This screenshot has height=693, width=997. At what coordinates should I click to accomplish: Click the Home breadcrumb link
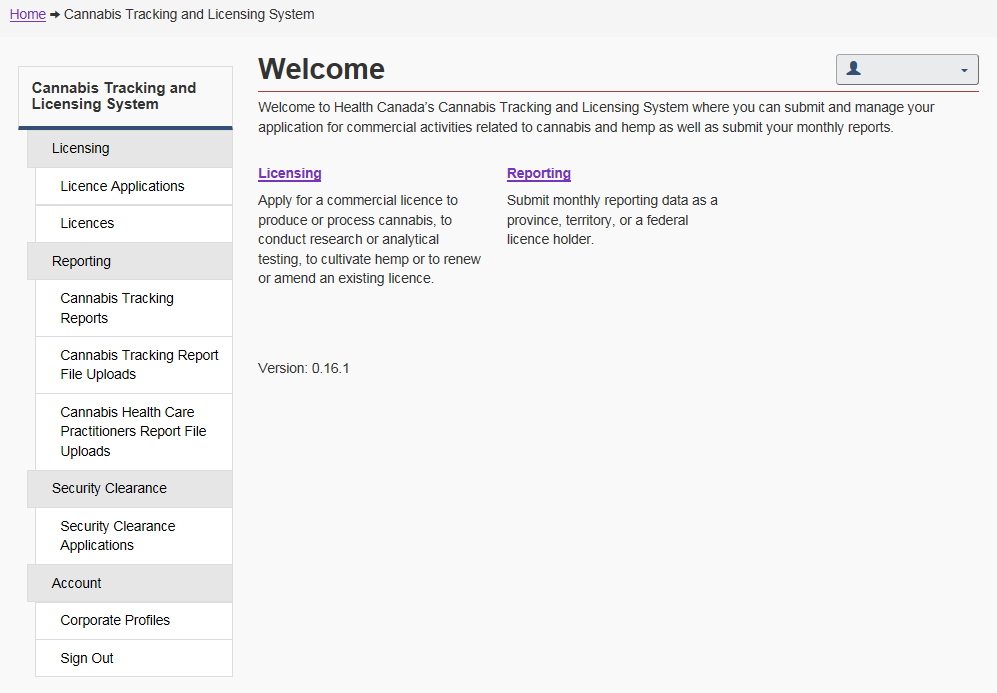(28, 14)
